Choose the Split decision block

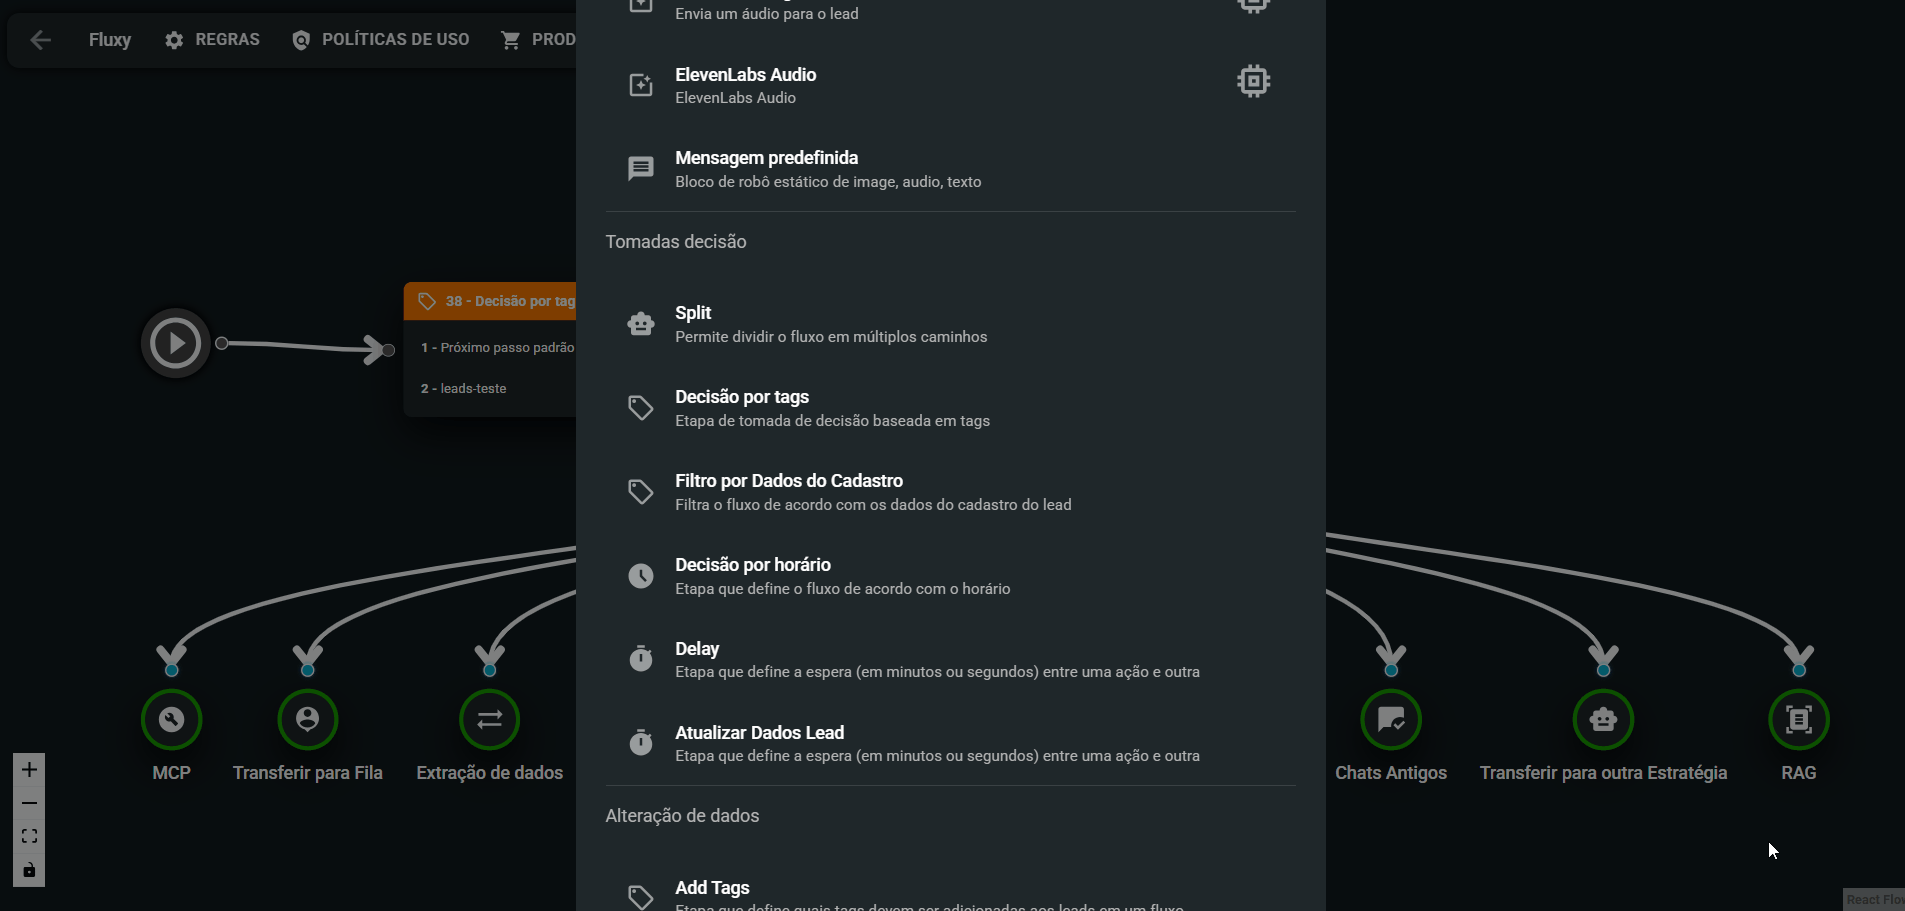[950, 324]
